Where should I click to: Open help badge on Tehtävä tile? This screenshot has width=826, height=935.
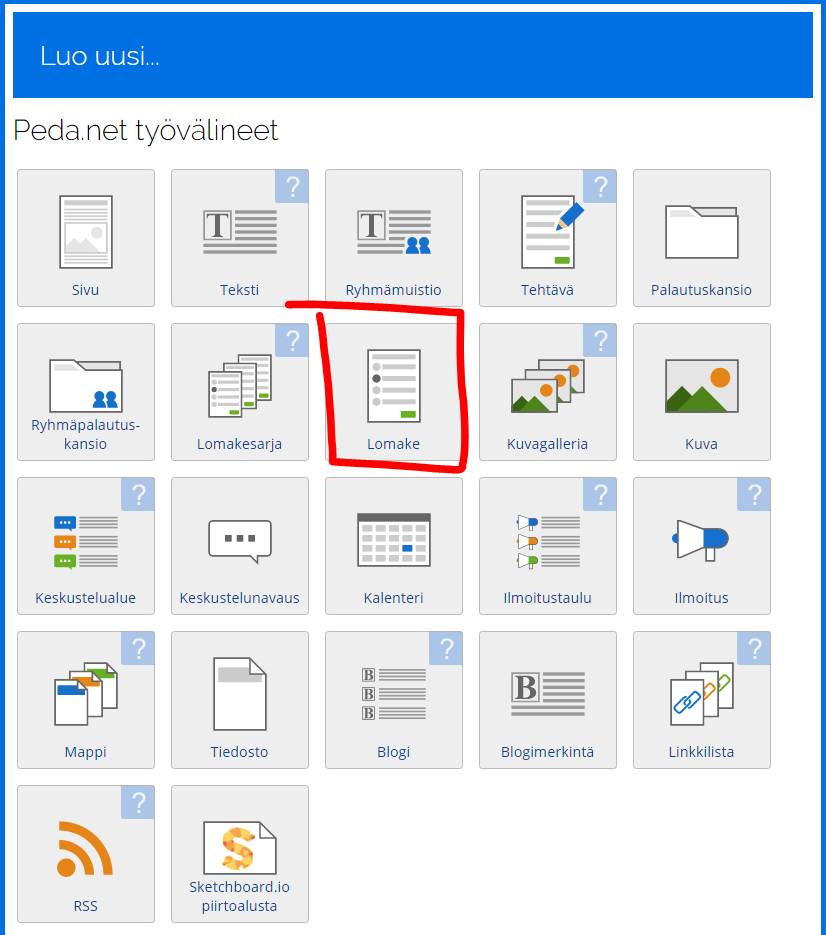tap(600, 187)
